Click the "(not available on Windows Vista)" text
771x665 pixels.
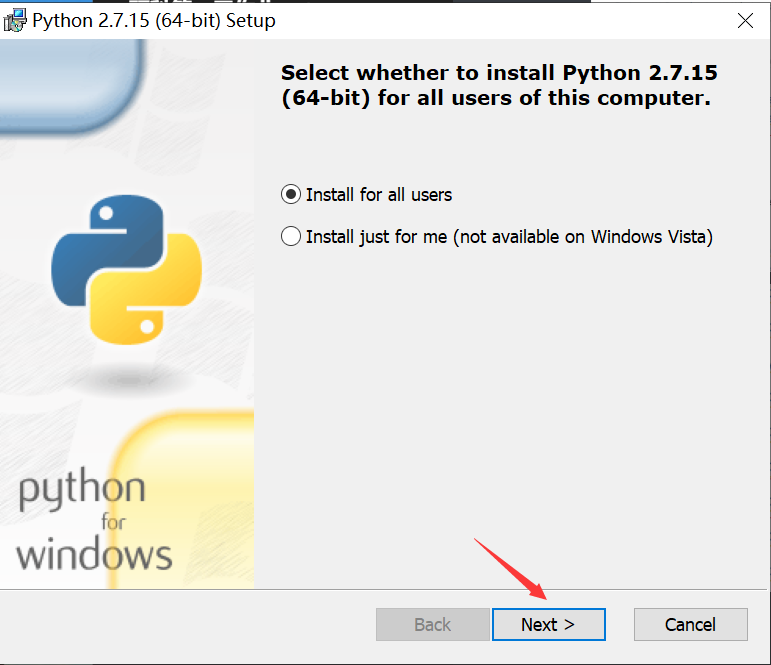point(584,237)
